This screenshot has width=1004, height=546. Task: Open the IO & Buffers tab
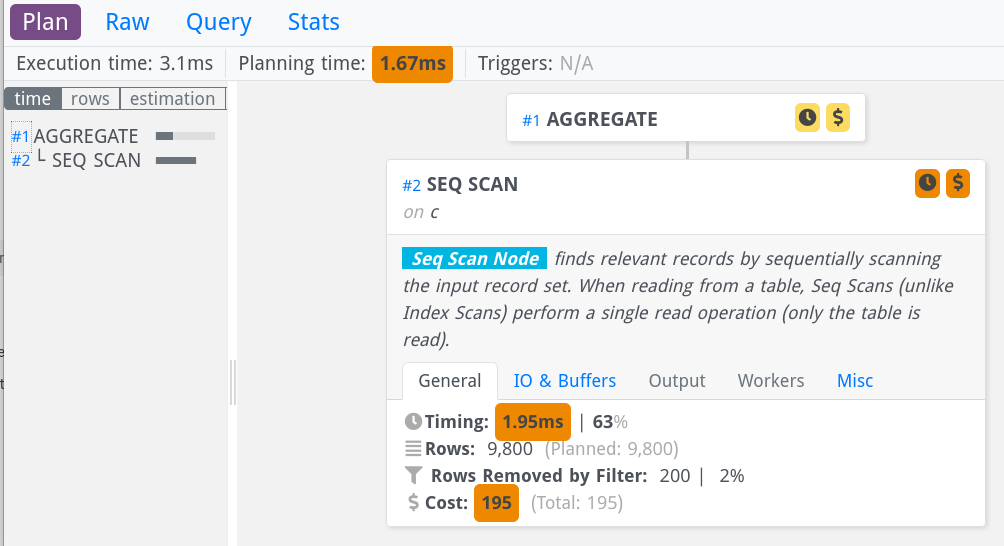pos(564,381)
